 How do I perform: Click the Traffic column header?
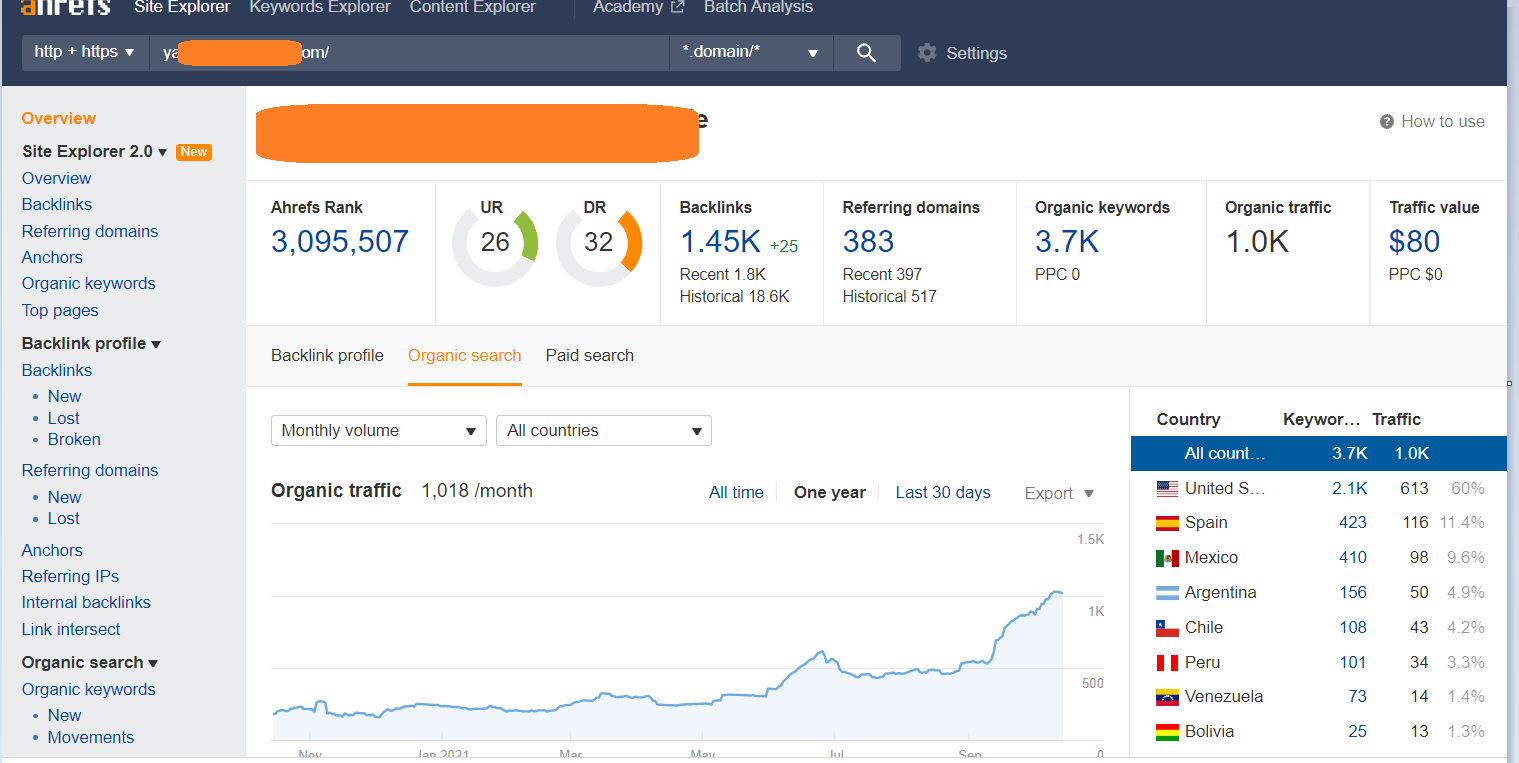point(1396,420)
